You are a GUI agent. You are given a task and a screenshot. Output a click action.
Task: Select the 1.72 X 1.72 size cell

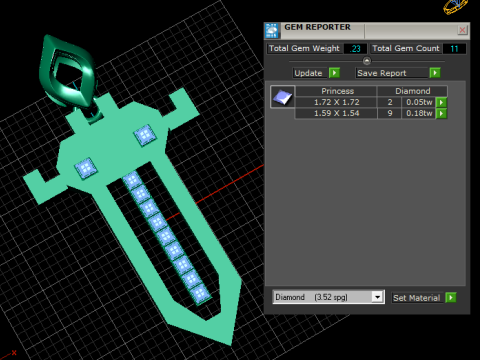click(336, 102)
